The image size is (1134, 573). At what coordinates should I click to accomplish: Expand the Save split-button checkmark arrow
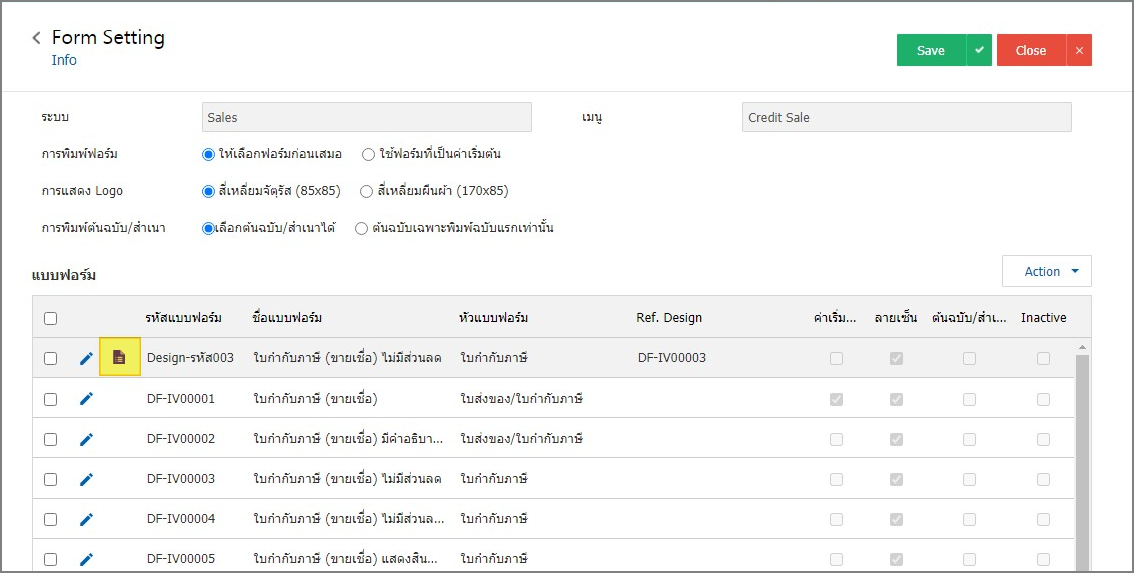[979, 50]
